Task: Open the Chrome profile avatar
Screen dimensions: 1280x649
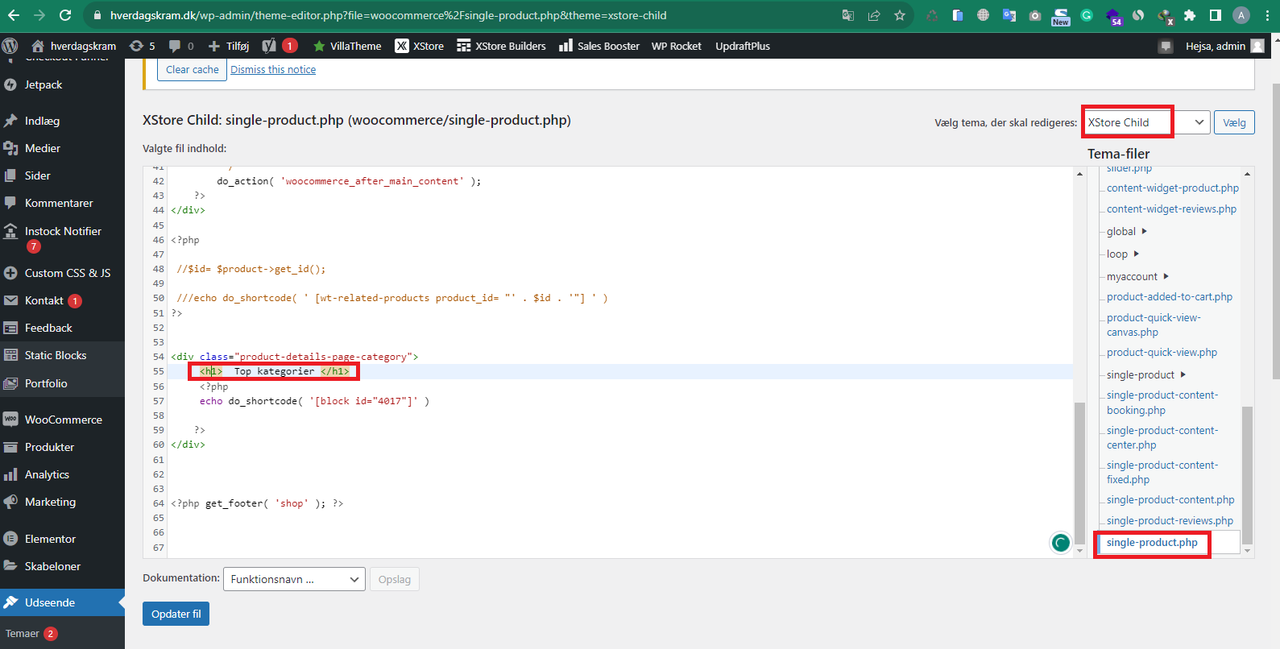Action: coord(1241,16)
